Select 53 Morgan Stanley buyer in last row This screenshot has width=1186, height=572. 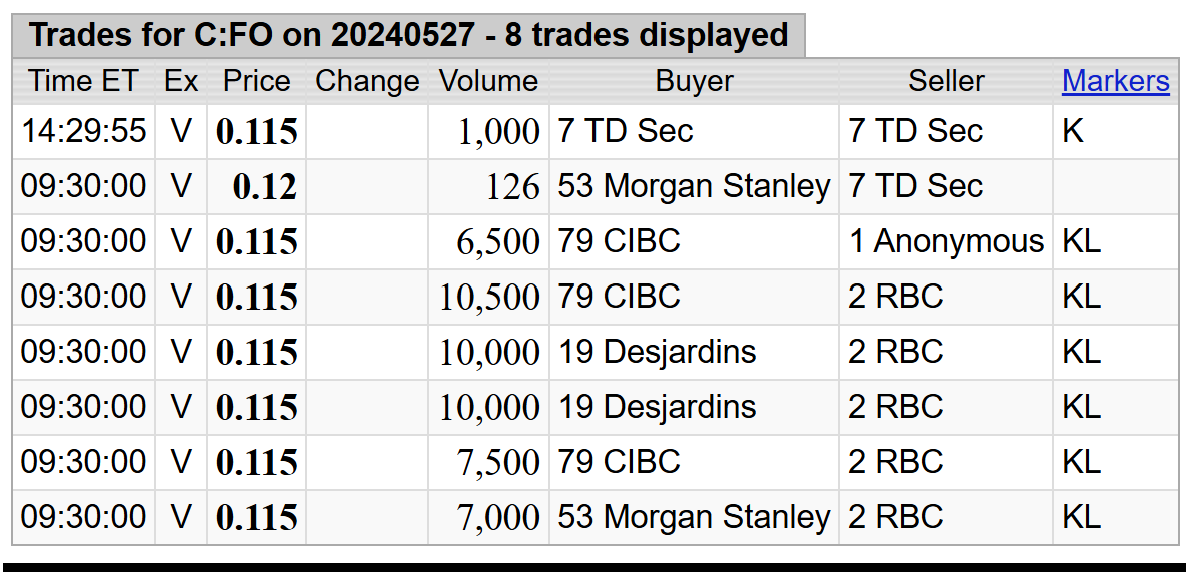pos(694,518)
